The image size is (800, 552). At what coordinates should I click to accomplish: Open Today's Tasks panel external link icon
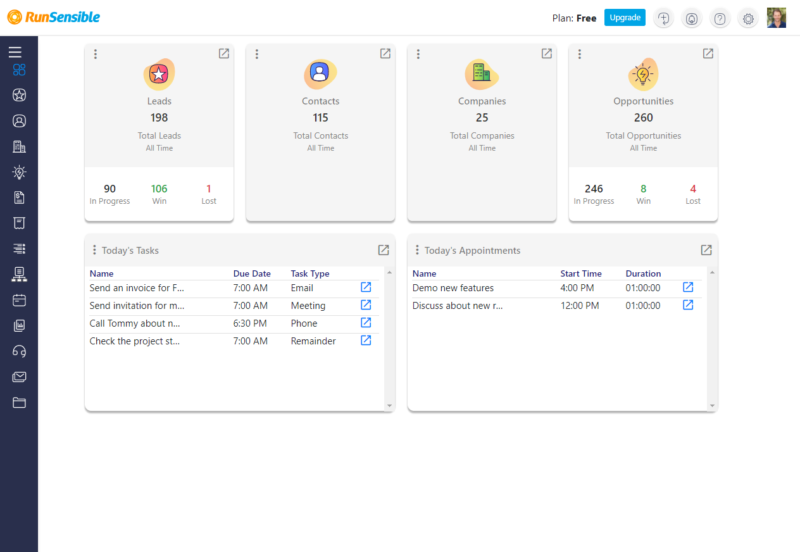point(383,250)
